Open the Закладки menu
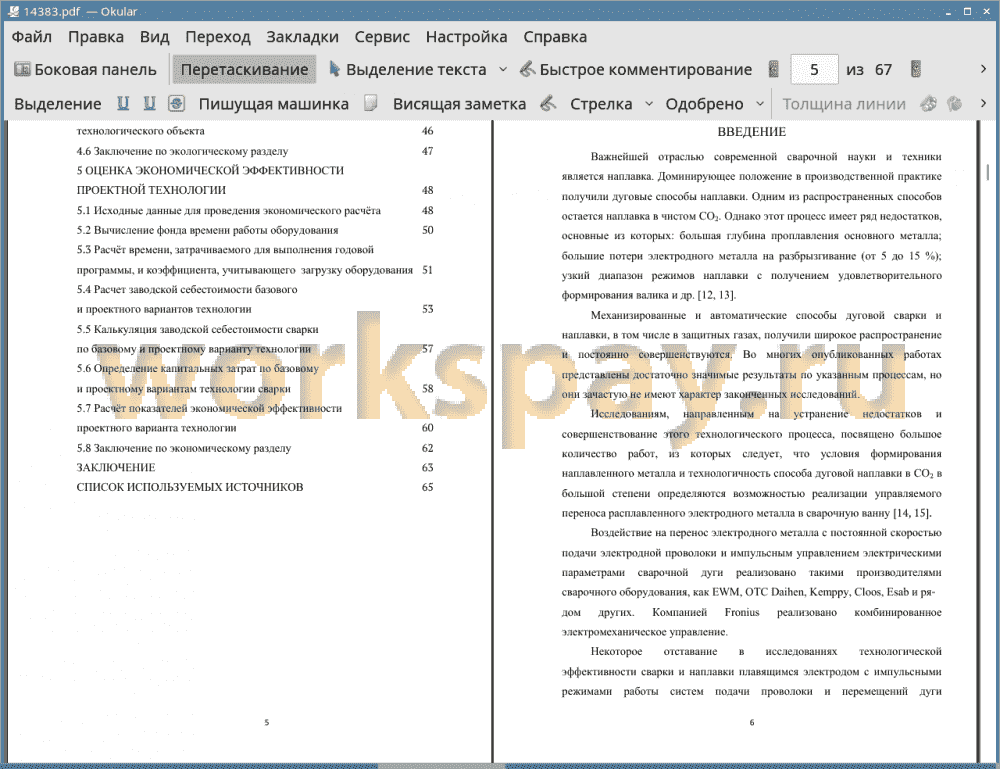1000x769 pixels. point(302,37)
